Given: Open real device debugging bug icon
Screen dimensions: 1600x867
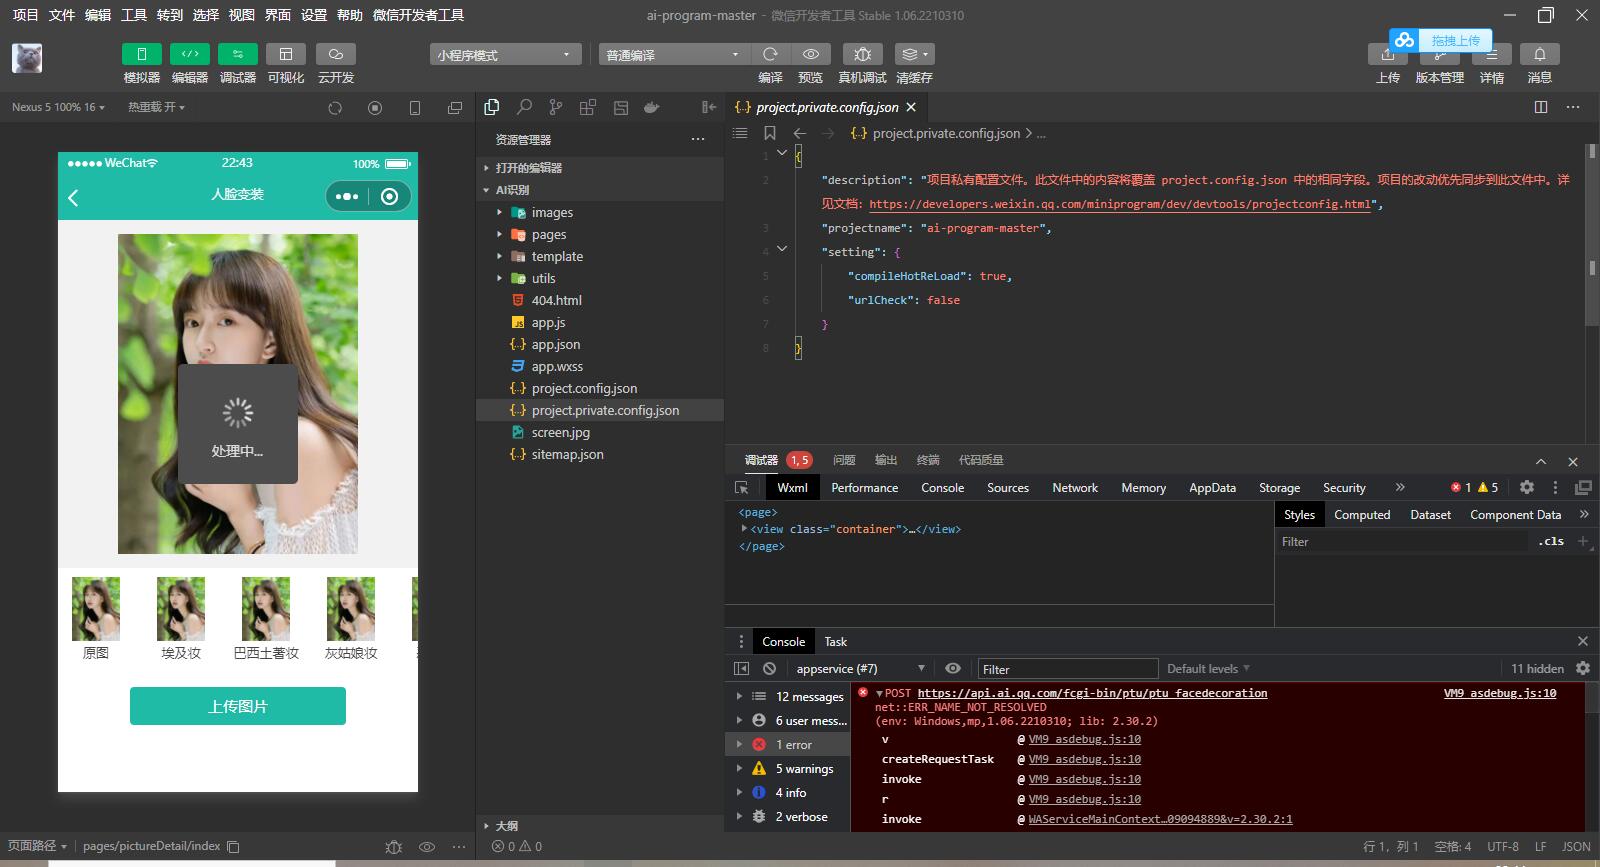Looking at the screenshot, I should [862, 54].
